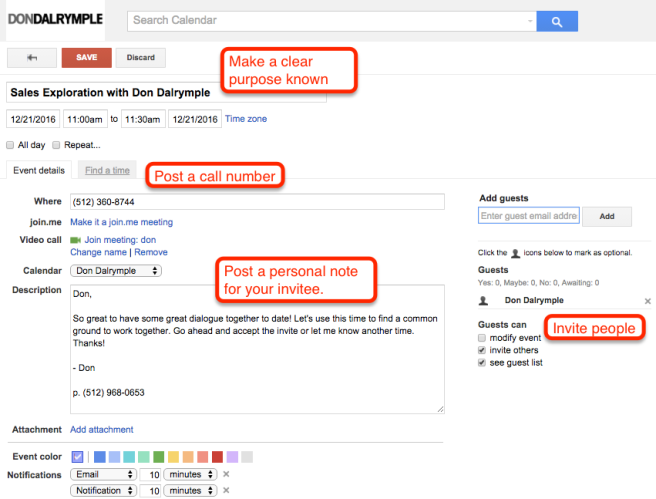The height and width of the screenshot is (499, 656).
Task: Click the green video camera icon
Action: [x=75, y=240]
